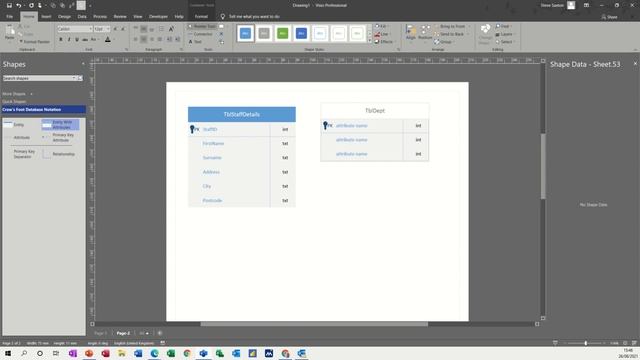The height and width of the screenshot is (360, 640).
Task: Open the All pages dropdown
Action: click(144, 333)
